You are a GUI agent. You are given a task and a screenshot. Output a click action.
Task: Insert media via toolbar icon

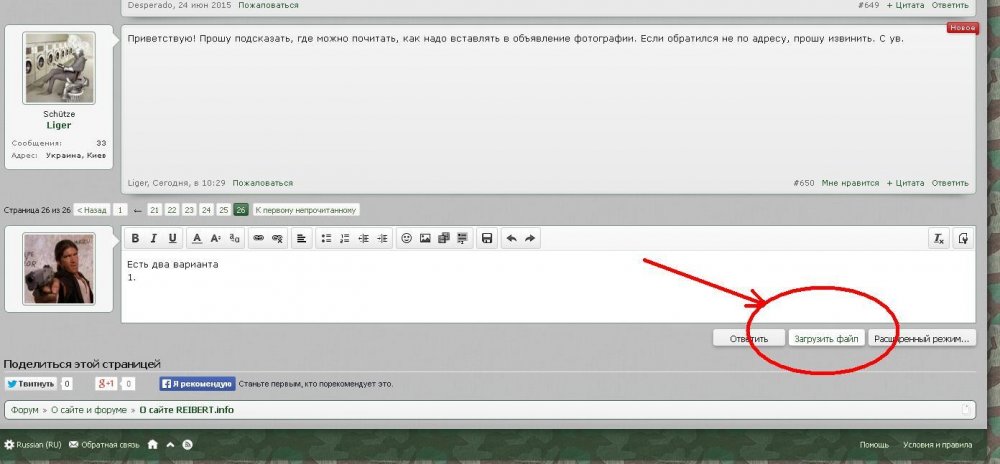point(444,238)
